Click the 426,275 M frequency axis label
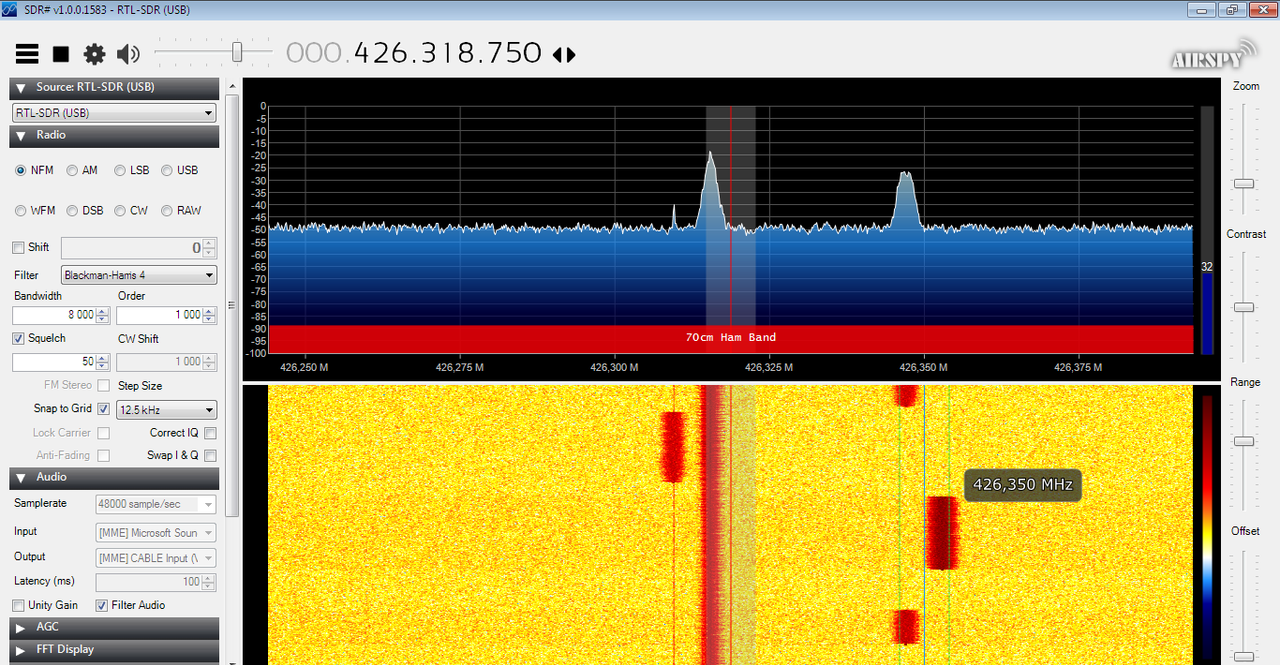The image size is (1280, 665). [459, 367]
